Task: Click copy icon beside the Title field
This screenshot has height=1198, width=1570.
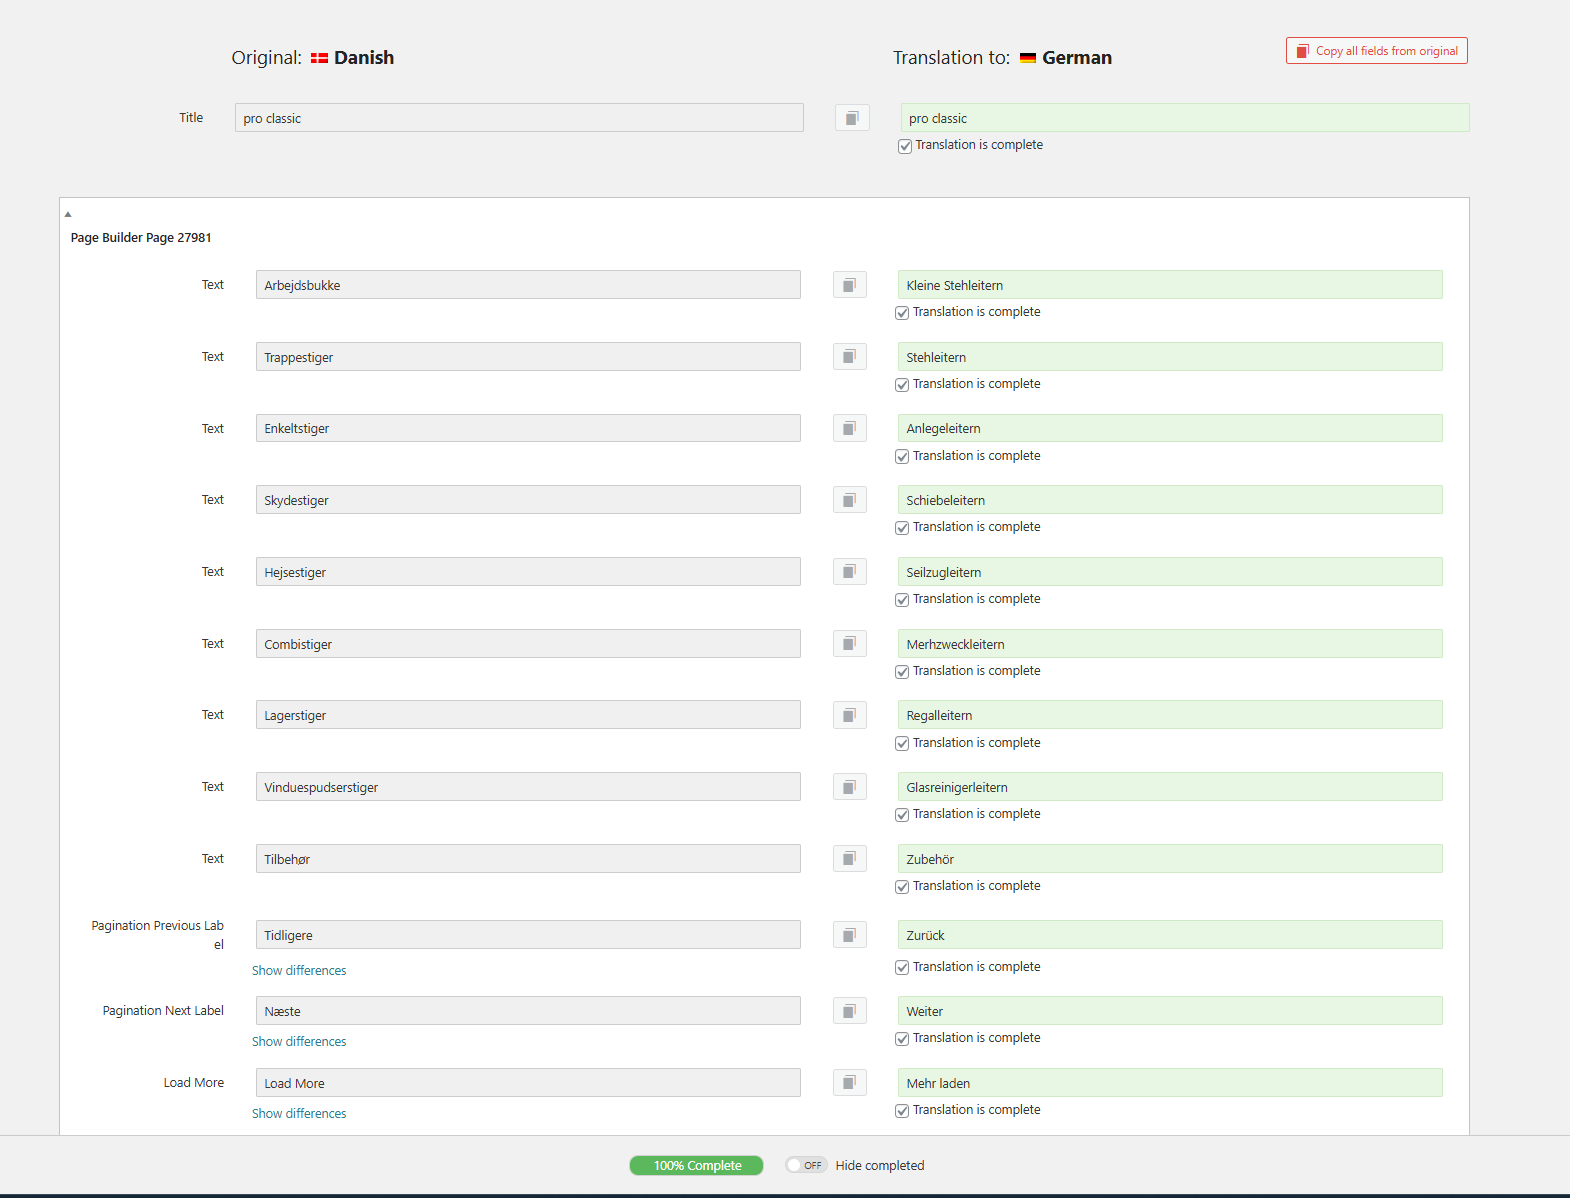Action: point(852,118)
